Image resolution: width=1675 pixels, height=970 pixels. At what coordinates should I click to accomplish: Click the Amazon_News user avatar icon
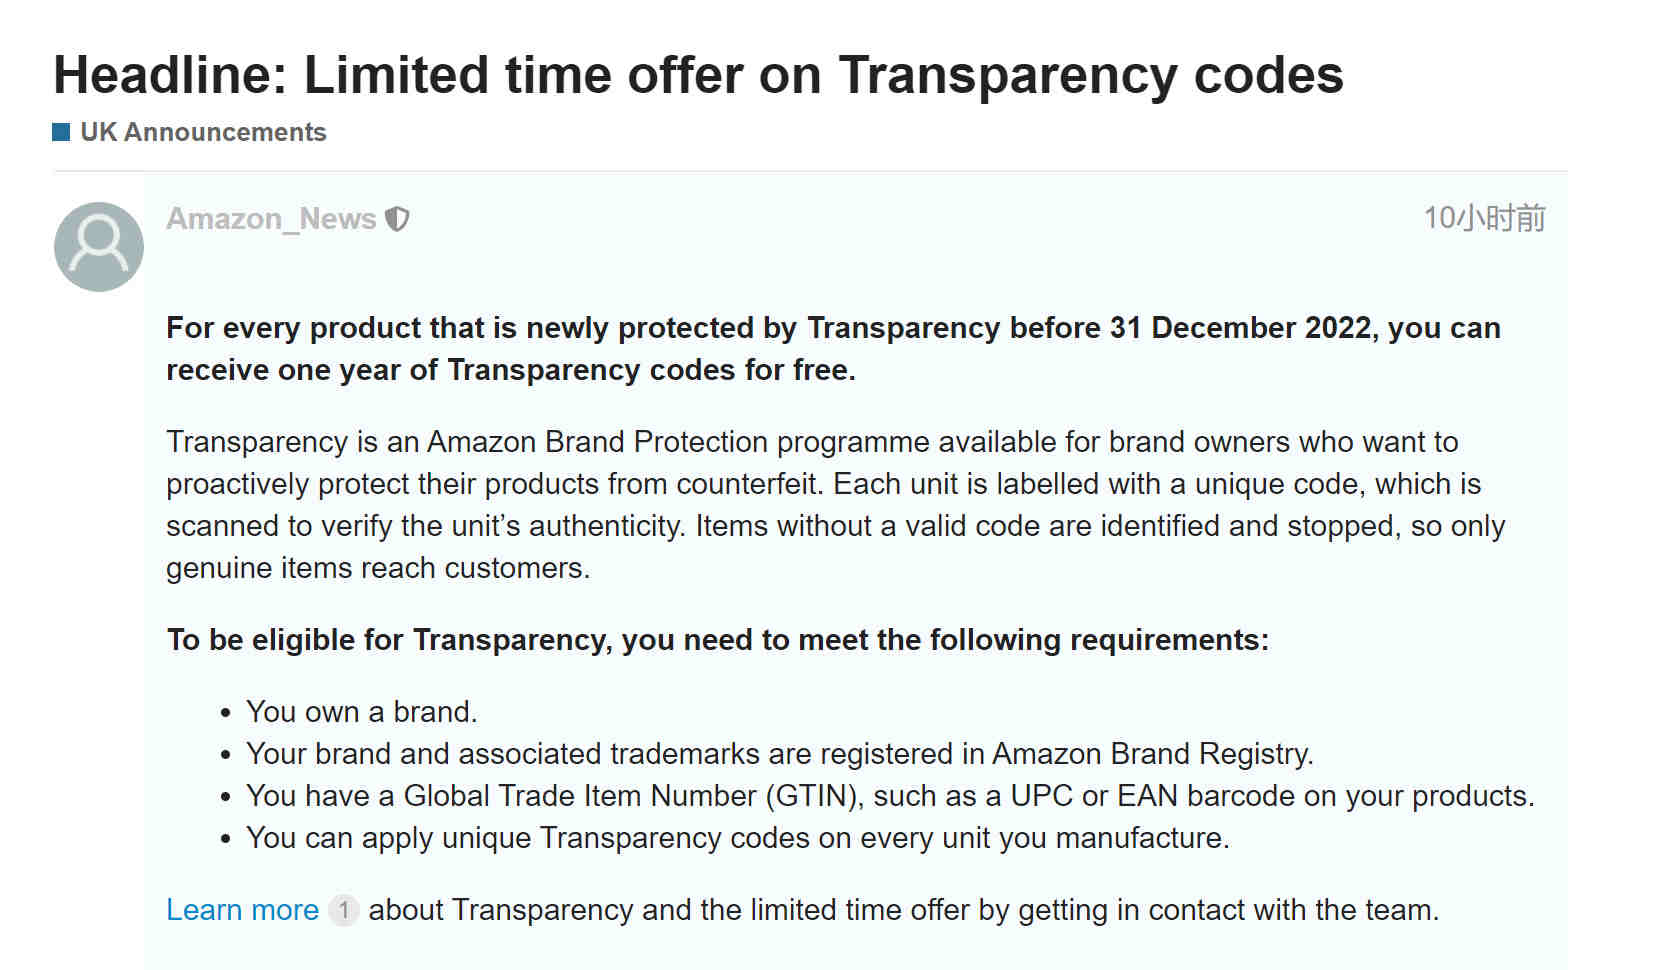(x=99, y=247)
